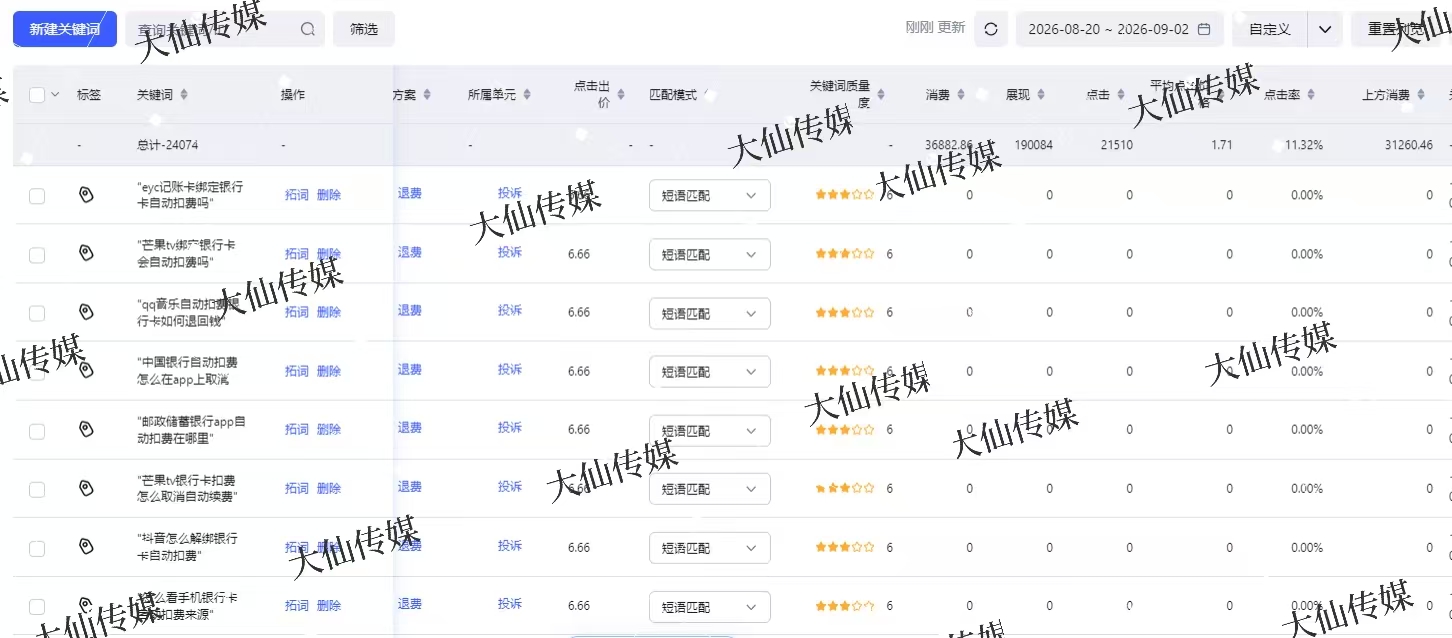Click 投诉 in the 芒果tv银行卡扣费 row
Image resolution: width=1452 pixels, height=638 pixels.
tap(510, 486)
